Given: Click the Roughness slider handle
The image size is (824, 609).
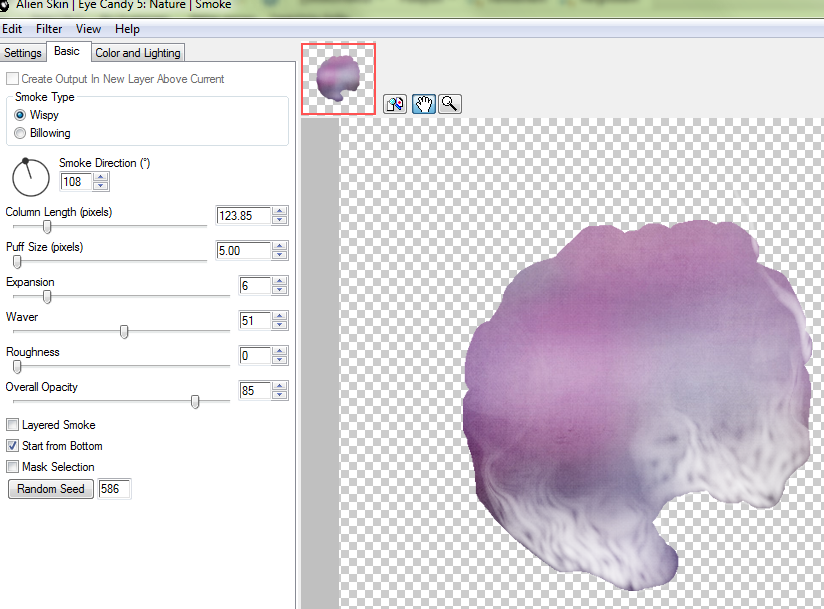Looking at the screenshot, I should pos(17,366).
